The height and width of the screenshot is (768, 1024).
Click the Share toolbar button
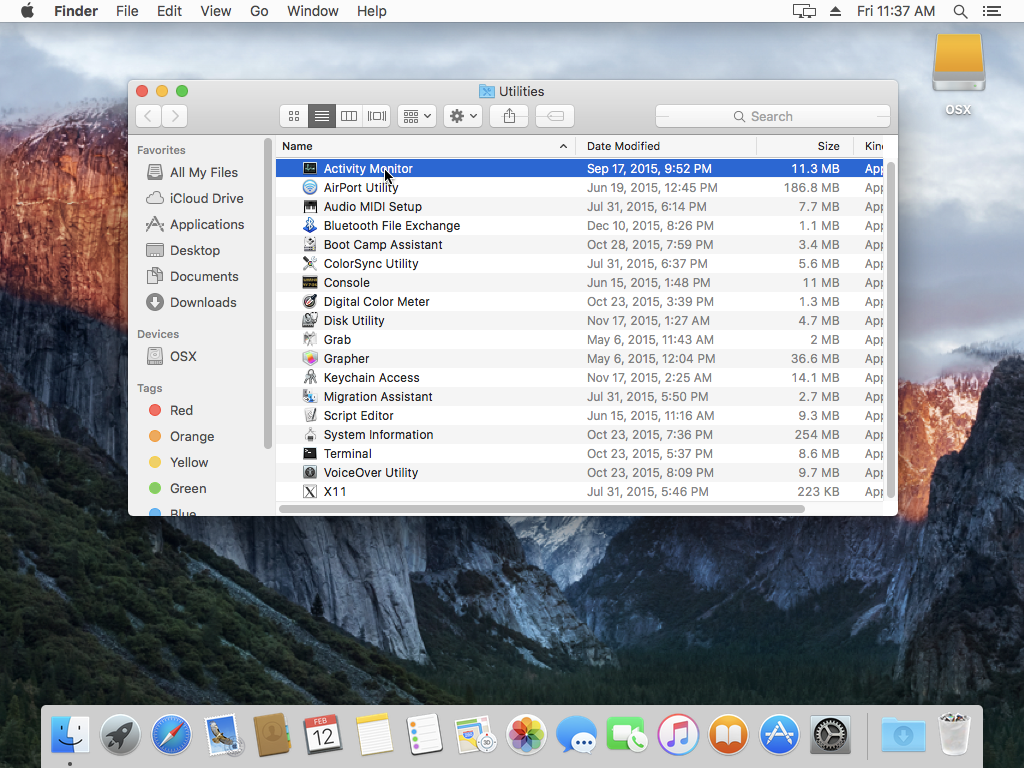509,116
